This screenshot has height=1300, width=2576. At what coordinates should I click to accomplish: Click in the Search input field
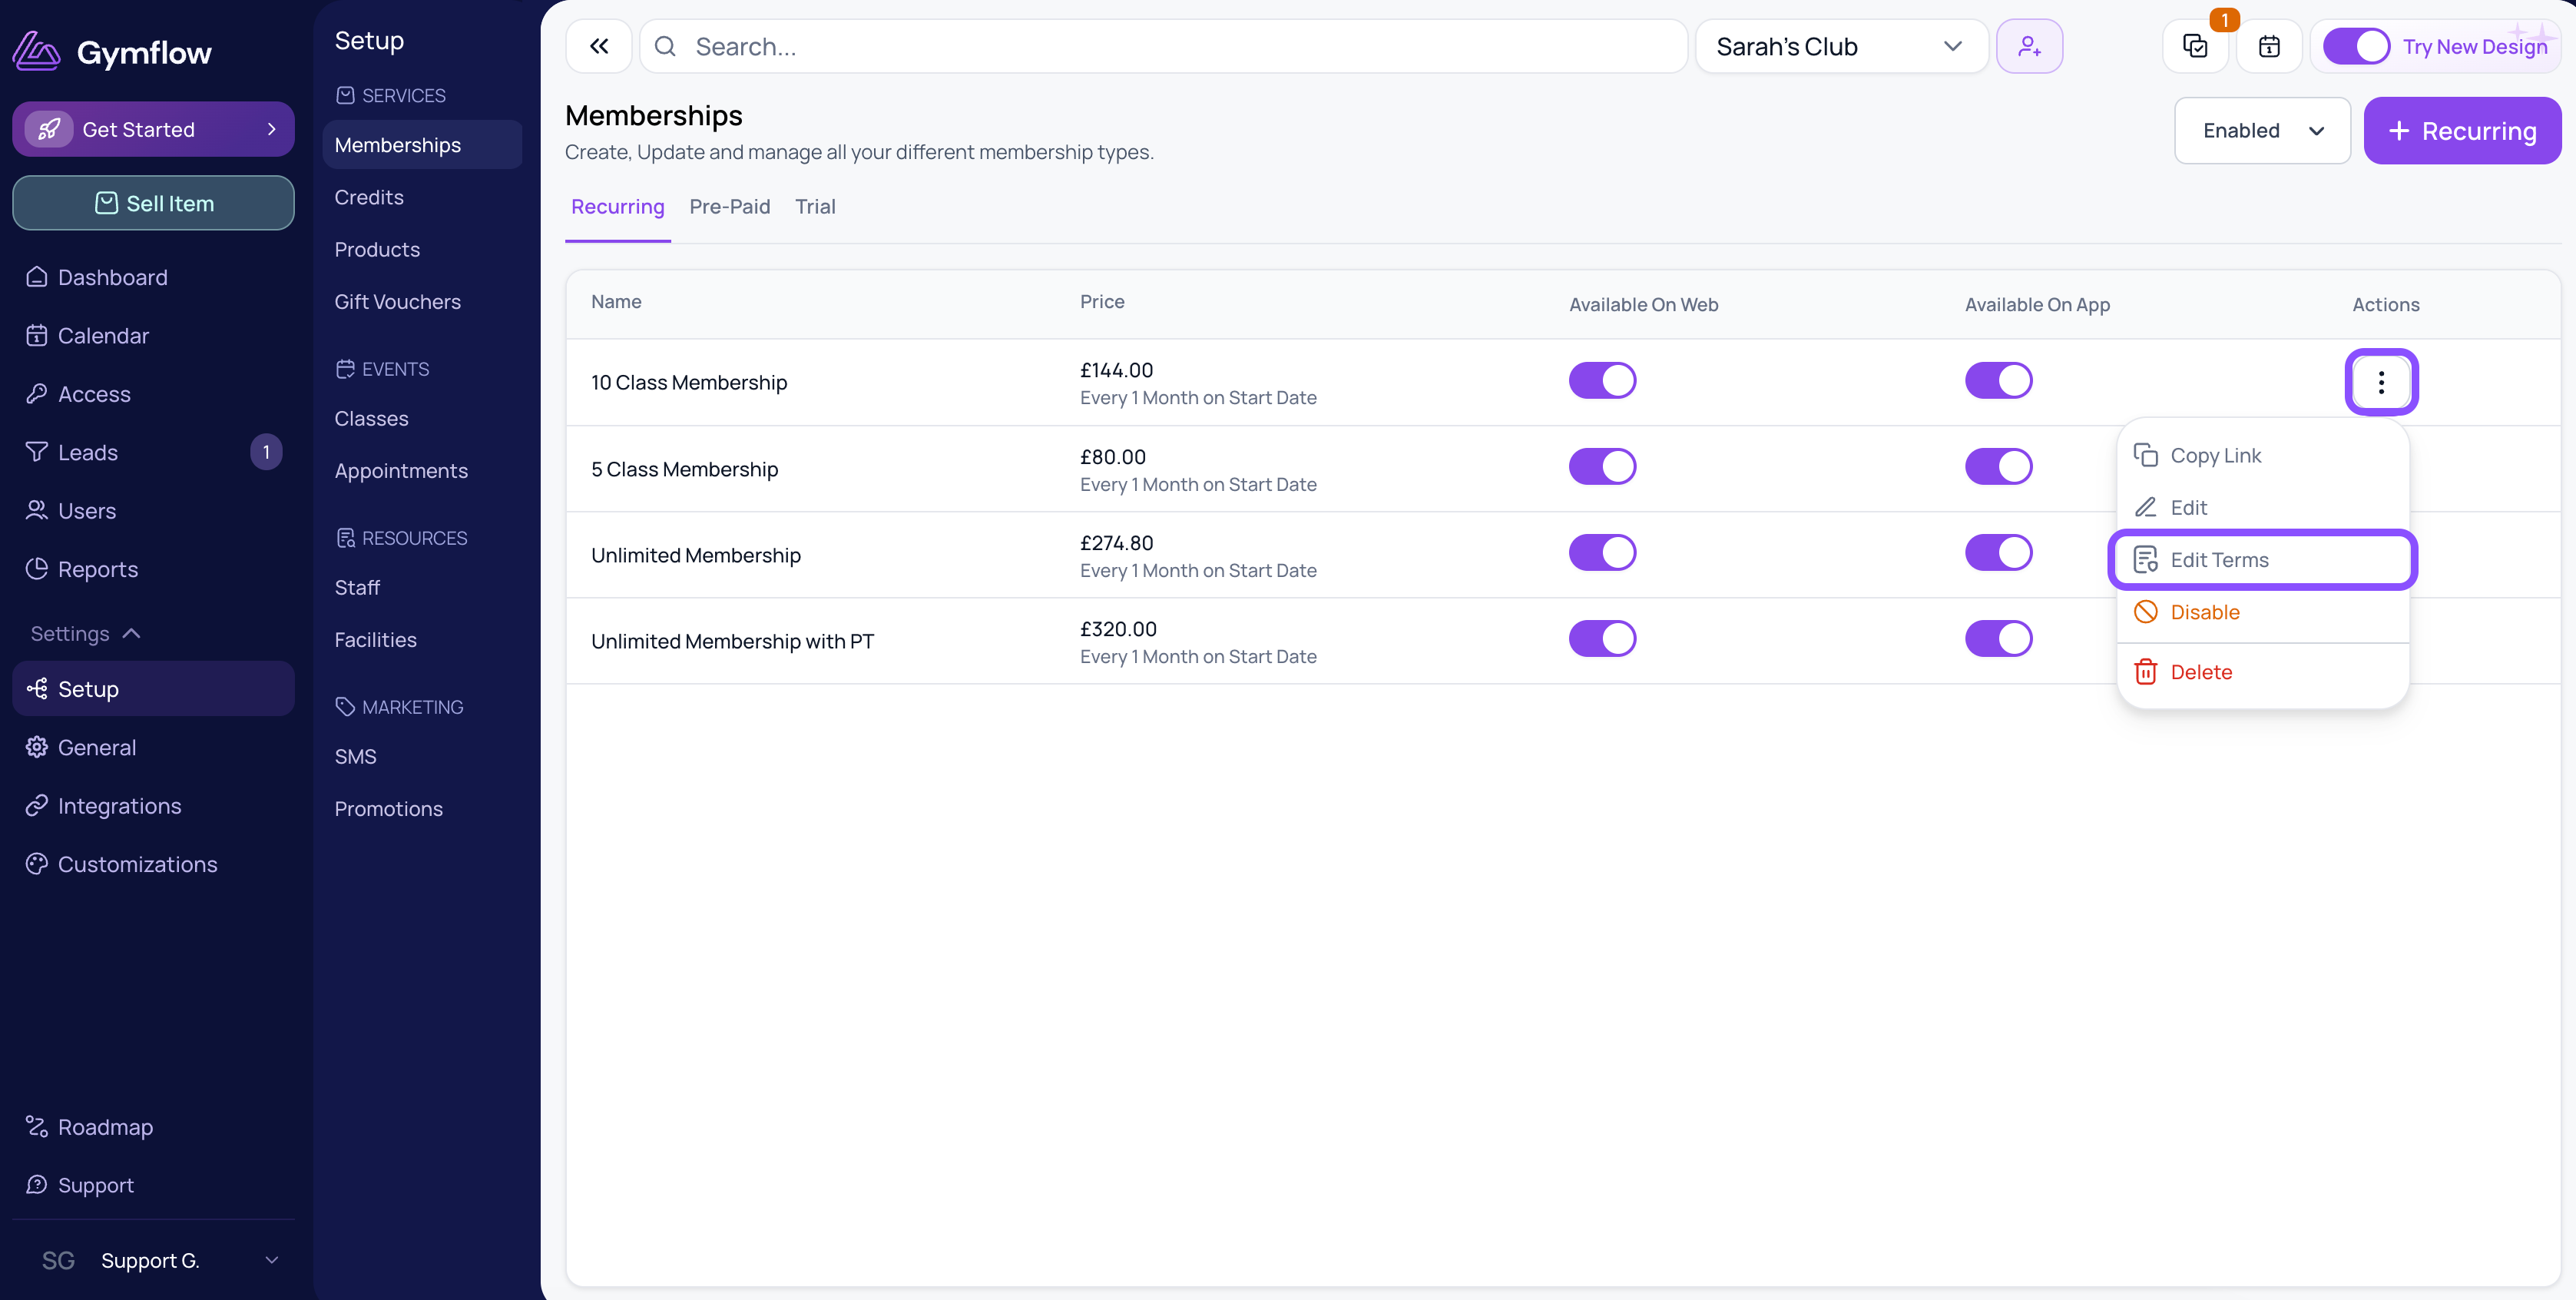coord(1163,46)
